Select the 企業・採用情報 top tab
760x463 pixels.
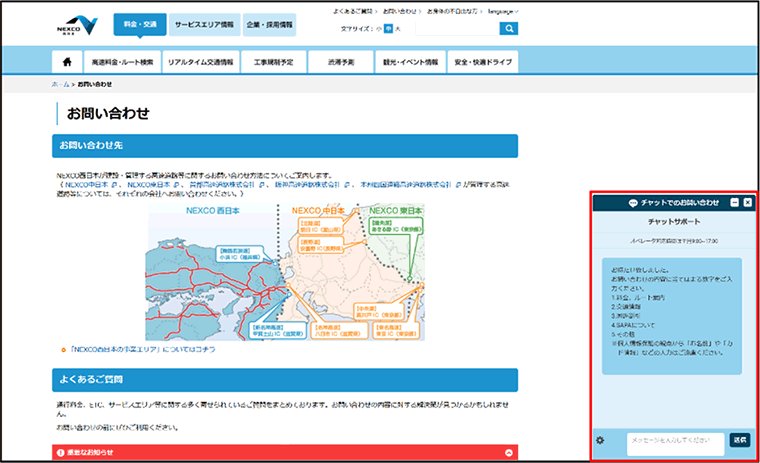point(269,25)
